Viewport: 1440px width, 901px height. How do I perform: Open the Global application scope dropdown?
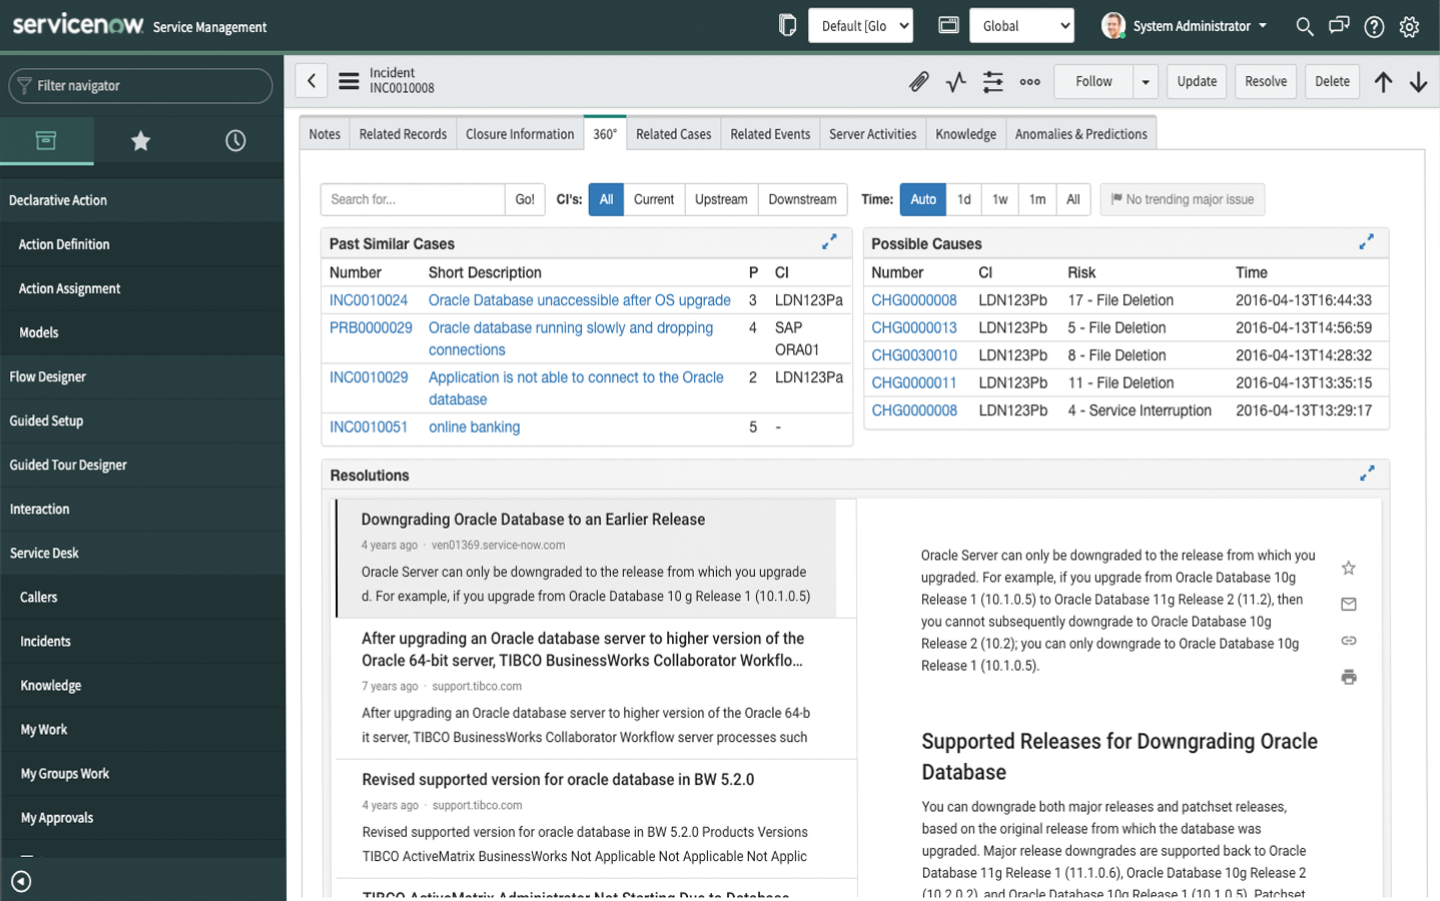(x=1021, y=26)
